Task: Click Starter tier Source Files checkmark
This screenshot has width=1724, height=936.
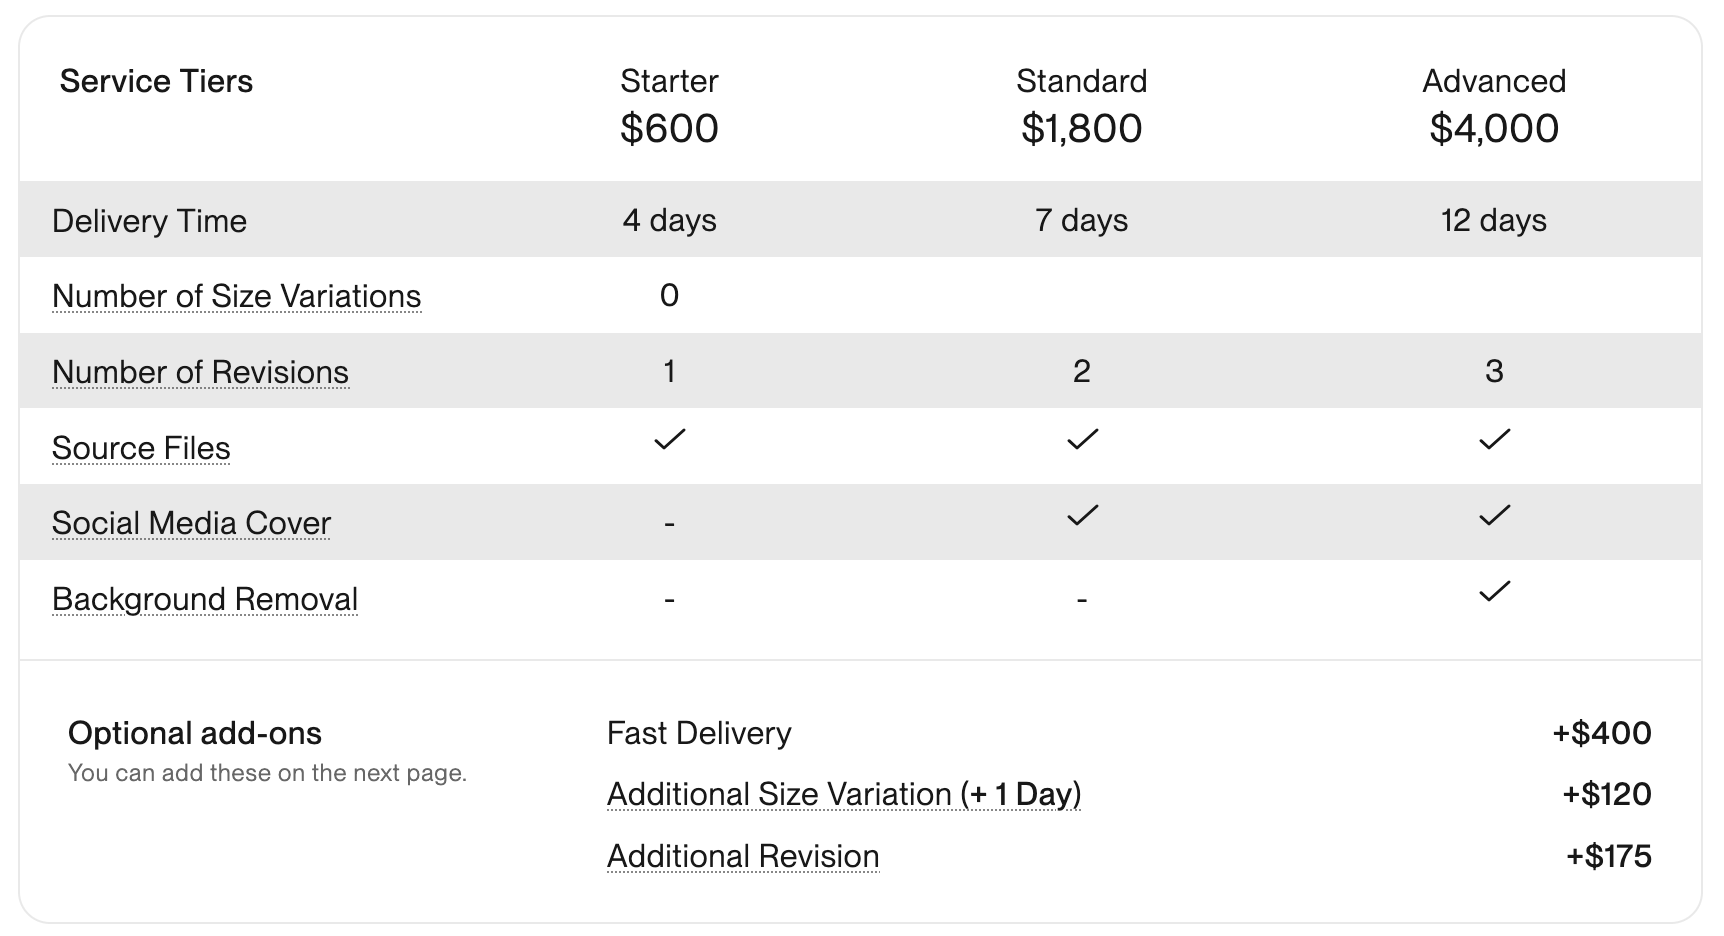Action: click(x=669, y=439)
